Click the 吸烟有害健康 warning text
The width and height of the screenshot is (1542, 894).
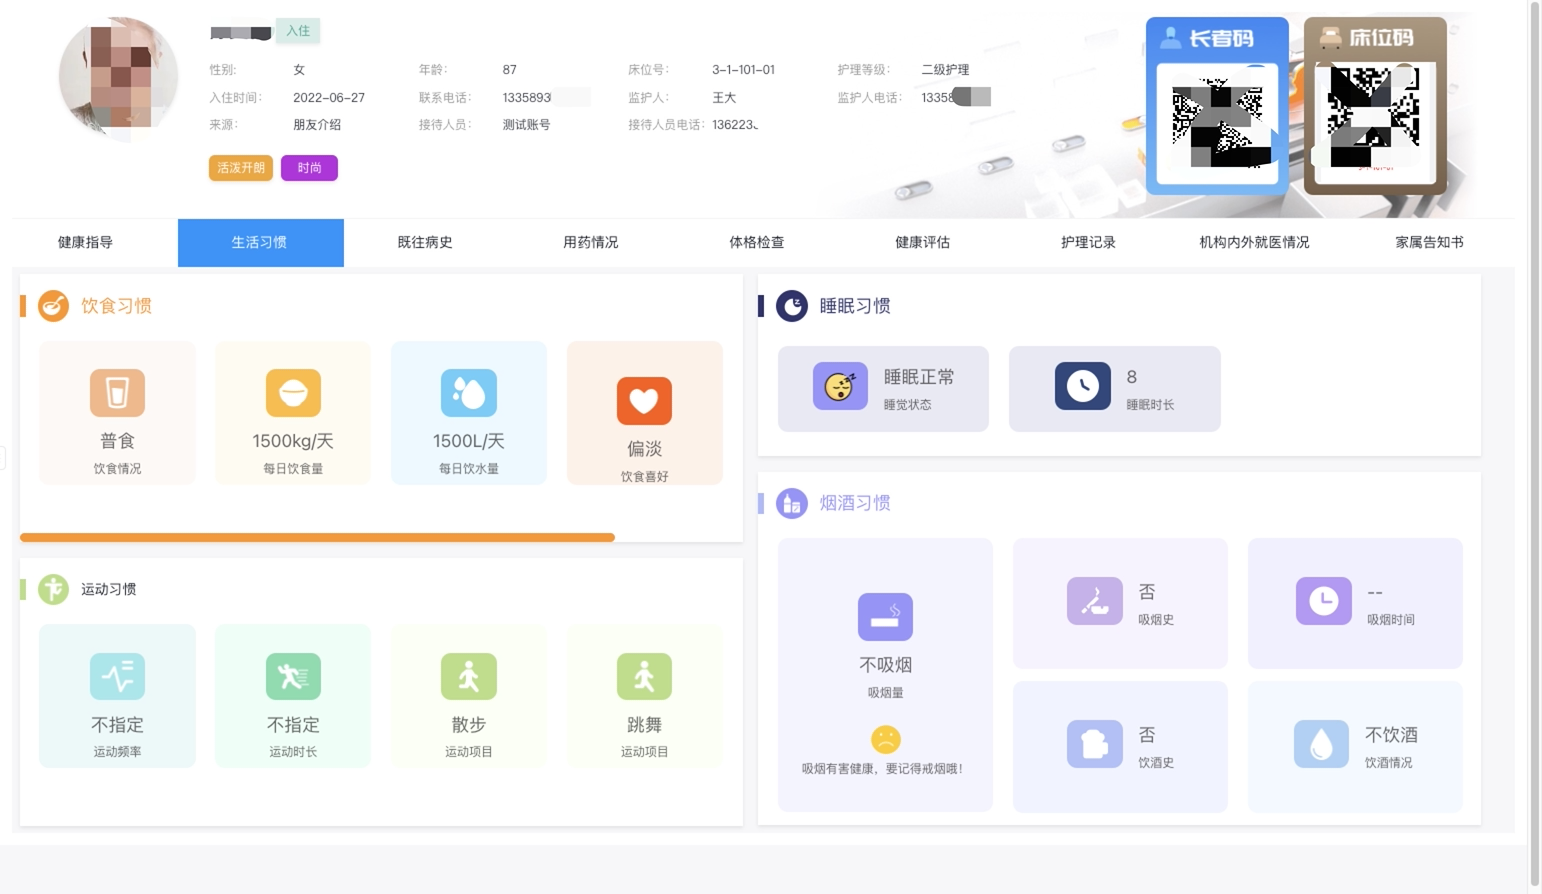coord(882,769)
